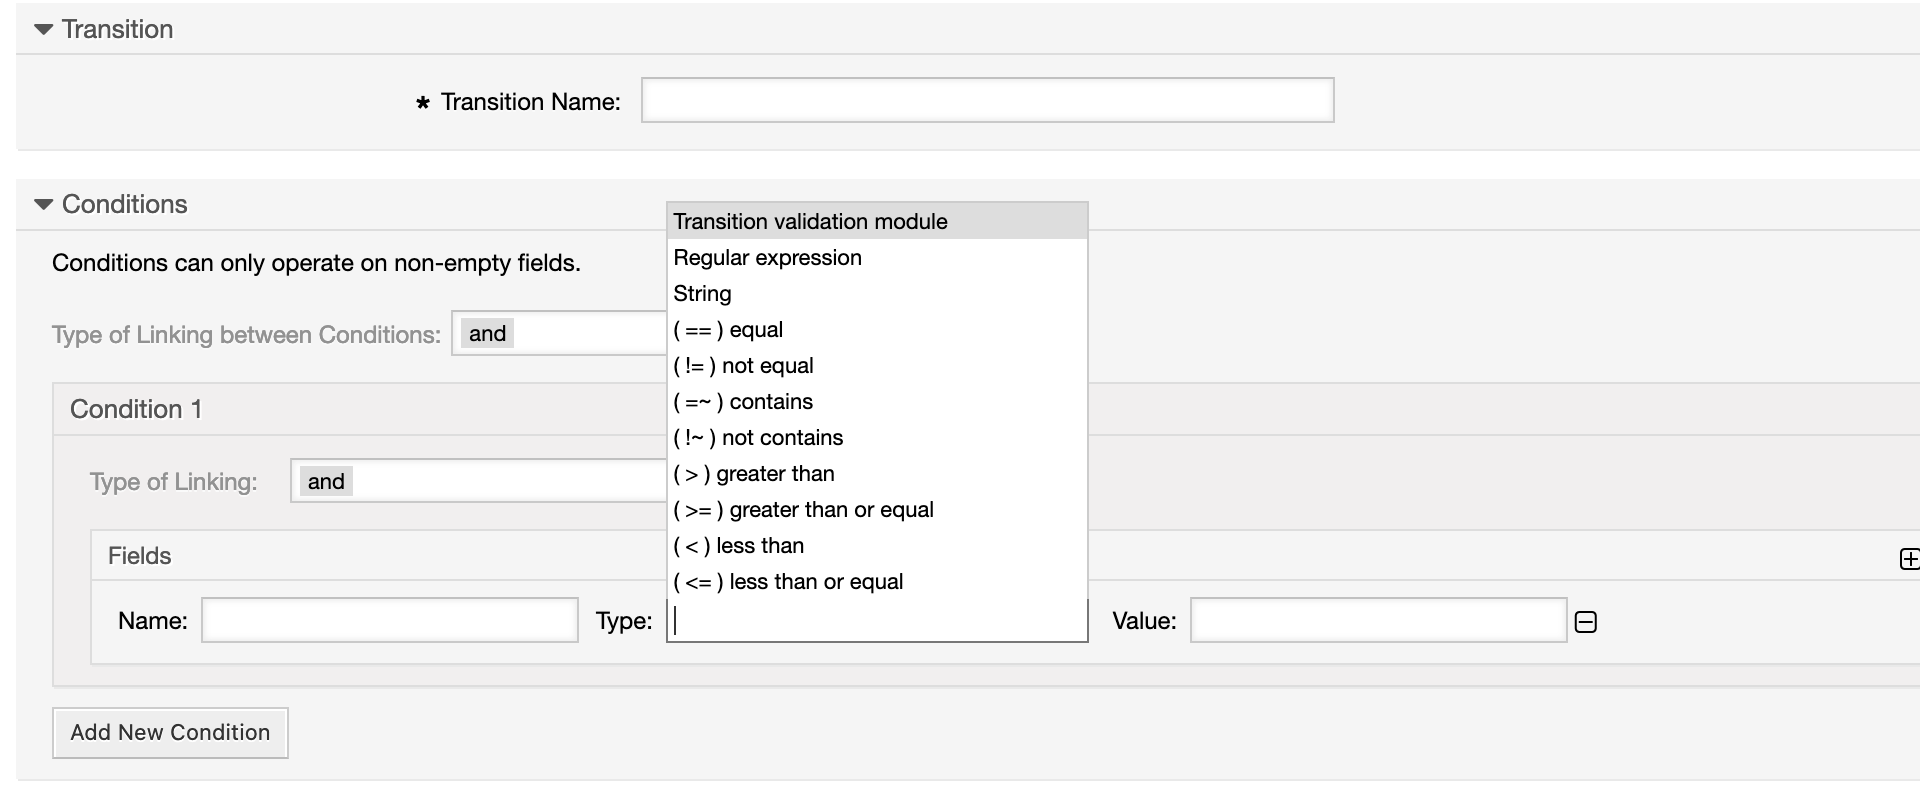The width and height of the screenshot is (1920, 800).
Task: Add a new field with plus icon
Action: [1908, 559]
